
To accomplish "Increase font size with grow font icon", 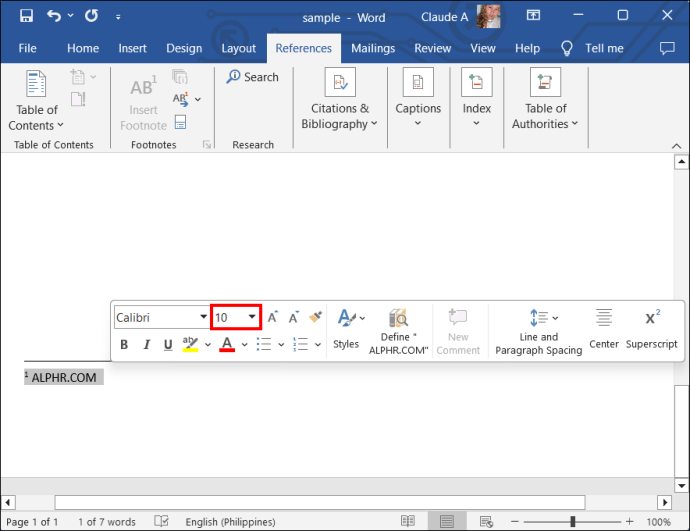I will tap(273, 317).
